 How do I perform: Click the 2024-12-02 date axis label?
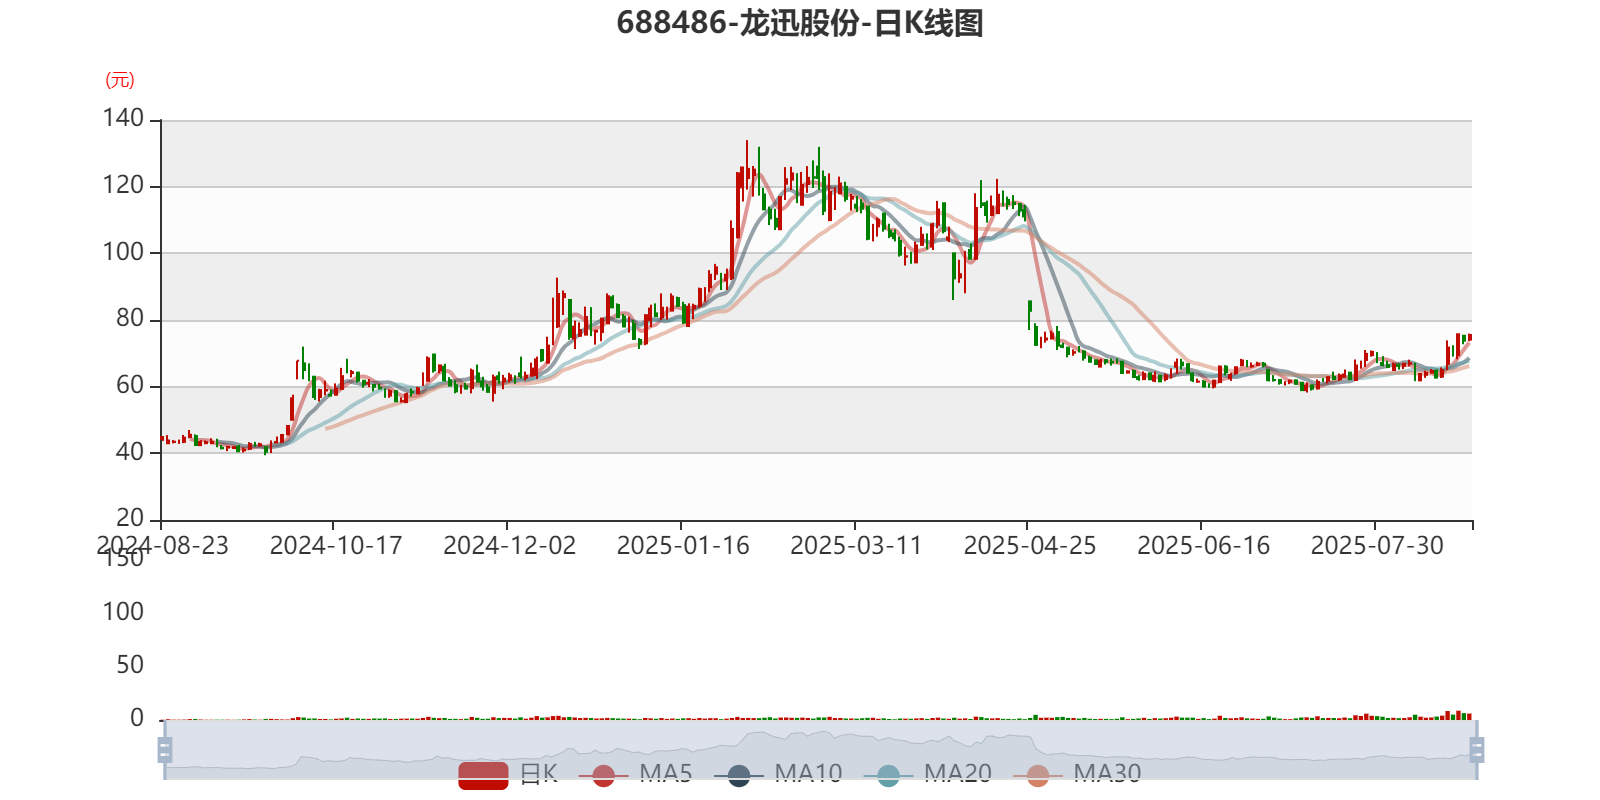pyautogui.click(x=510, y=546)
